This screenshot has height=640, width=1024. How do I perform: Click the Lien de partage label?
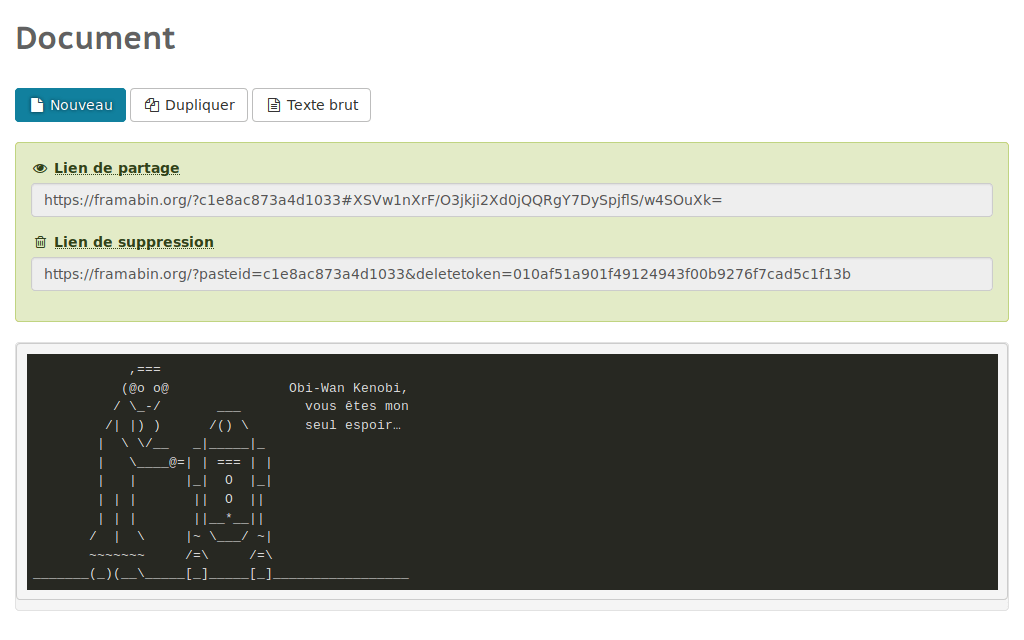tap(117, 168)
